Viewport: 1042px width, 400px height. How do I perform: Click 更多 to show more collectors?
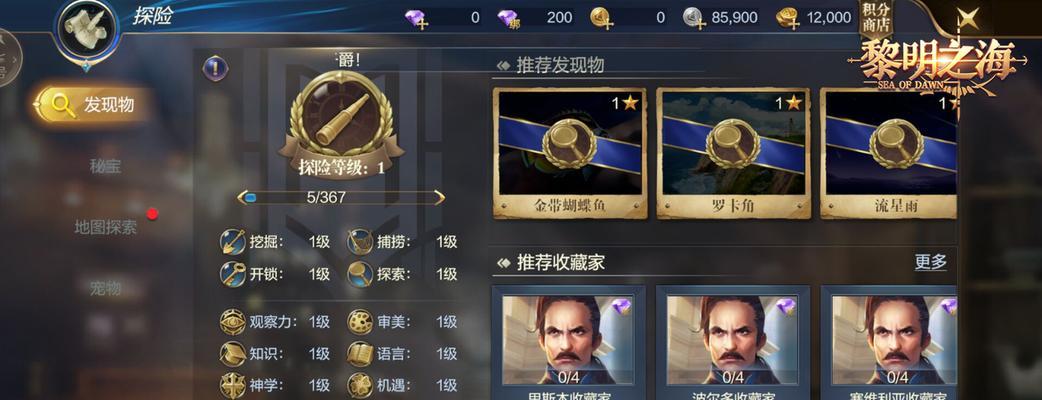pyautogui.click(x=930, y=262)
